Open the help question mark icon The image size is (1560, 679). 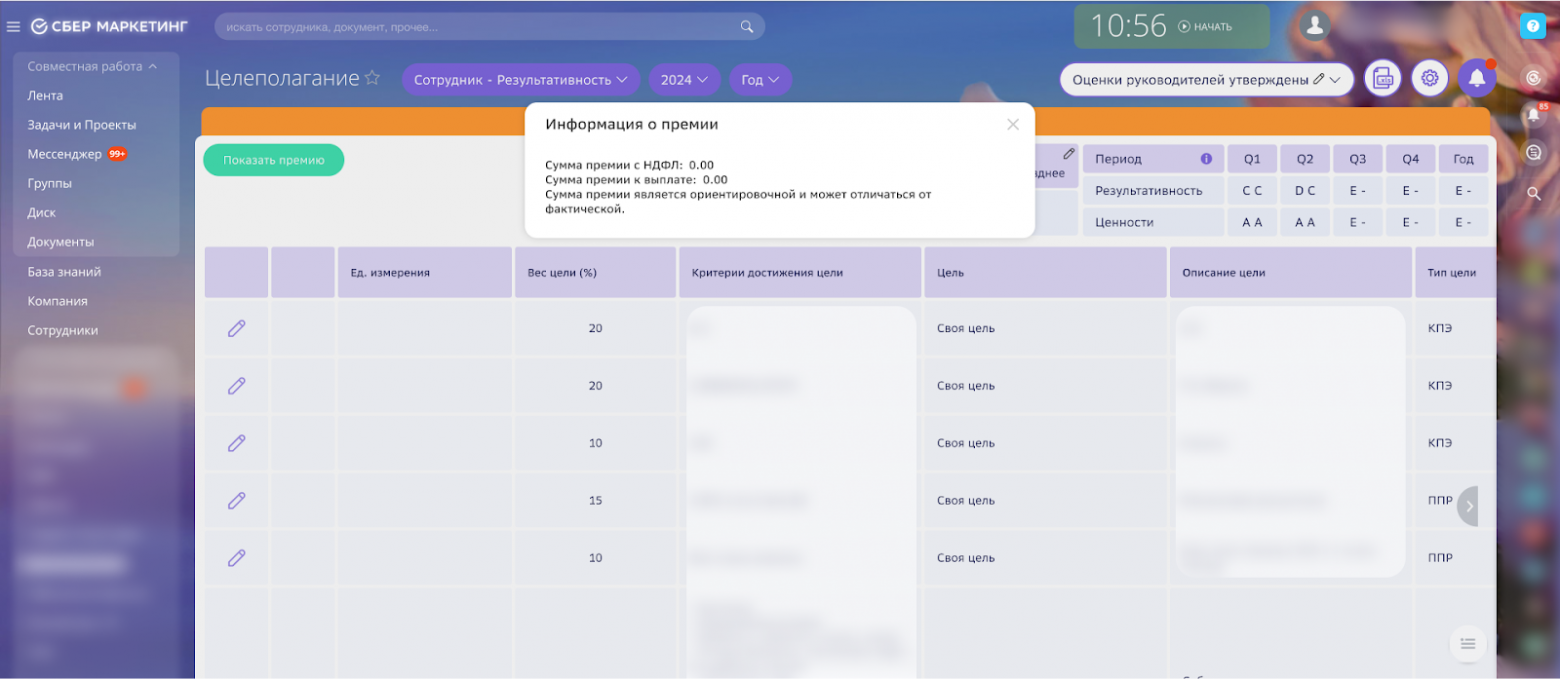[1533, 26]
